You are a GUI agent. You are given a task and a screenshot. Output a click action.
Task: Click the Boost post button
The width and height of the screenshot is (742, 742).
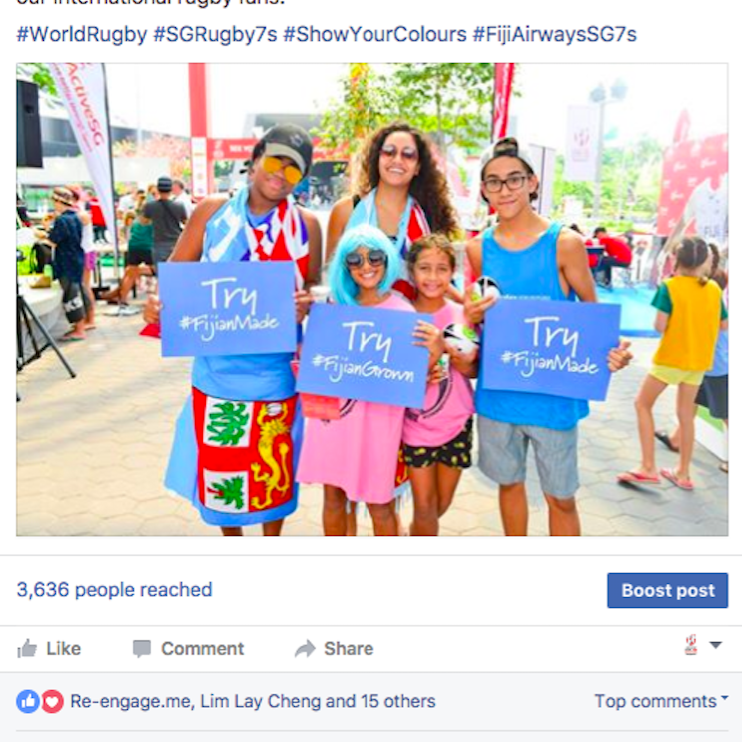pos(667,590)
